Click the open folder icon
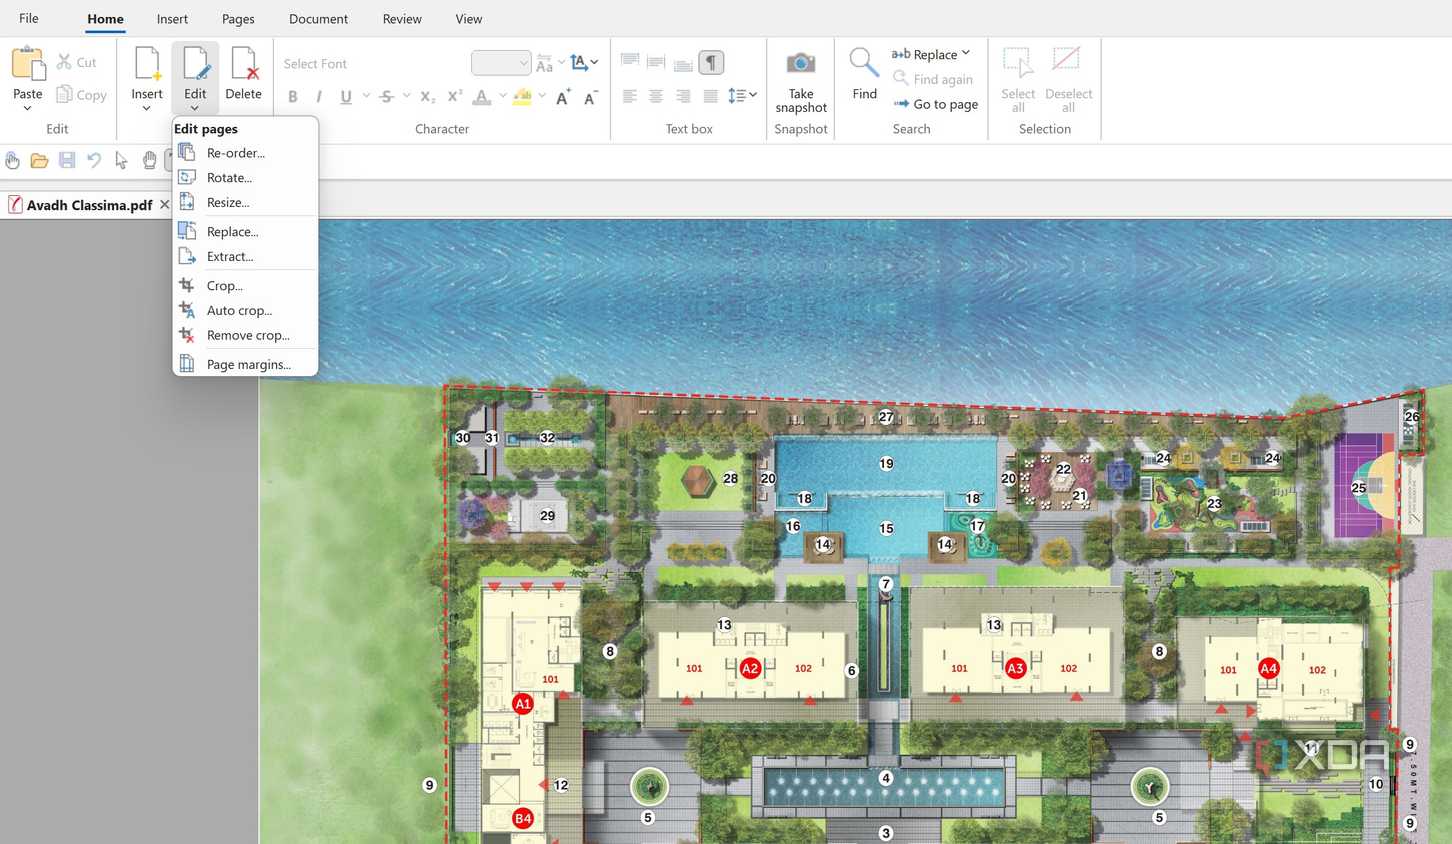The width and height of the screenshot is (1452, 844). coord(39,160)
